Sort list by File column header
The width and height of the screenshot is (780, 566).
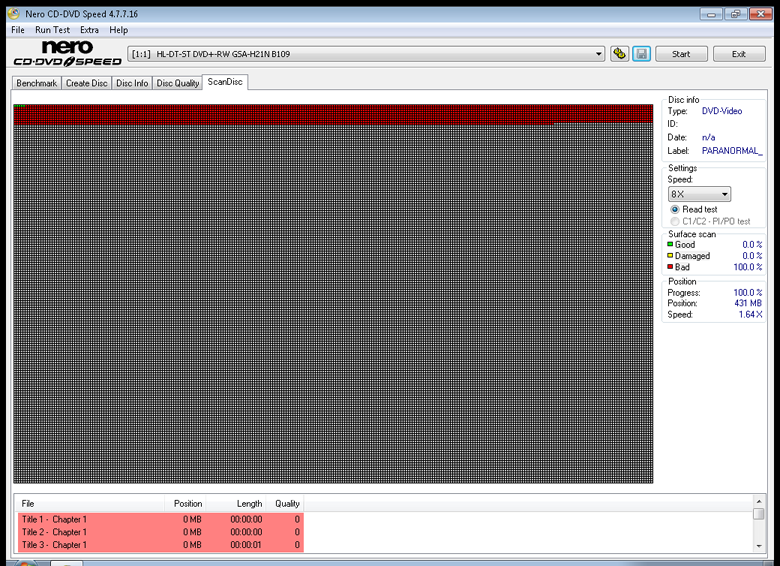91,503
